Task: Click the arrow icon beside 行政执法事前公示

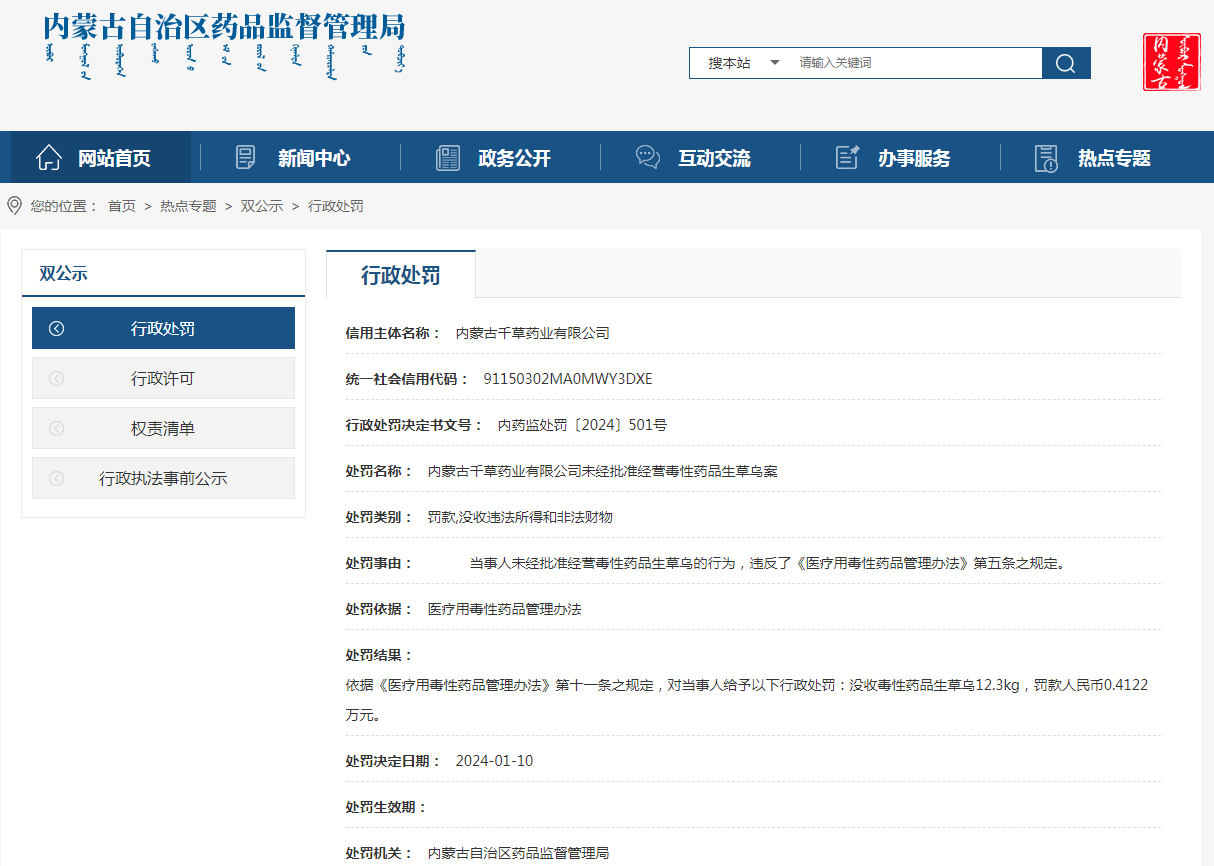Action: [x=56, y=478]
